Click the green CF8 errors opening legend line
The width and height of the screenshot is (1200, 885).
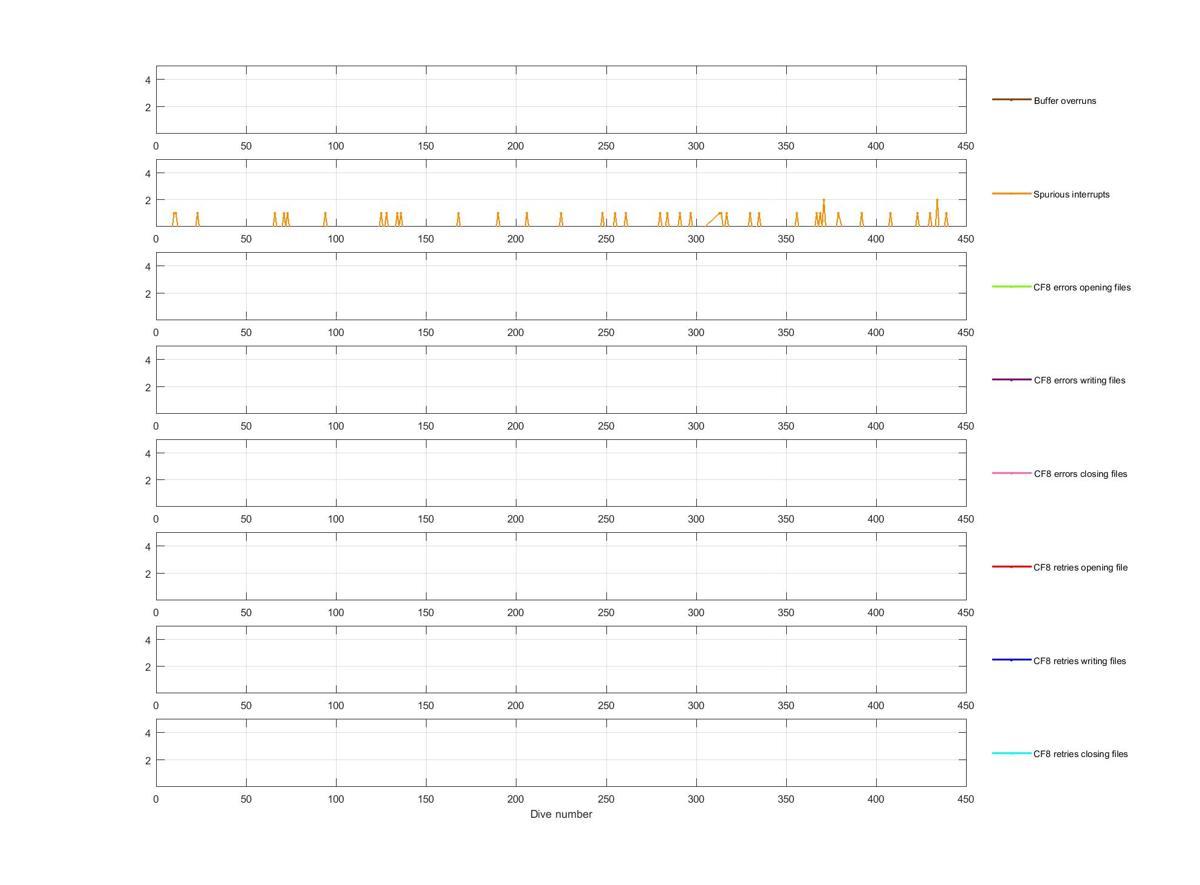(x=1011, y=287)
